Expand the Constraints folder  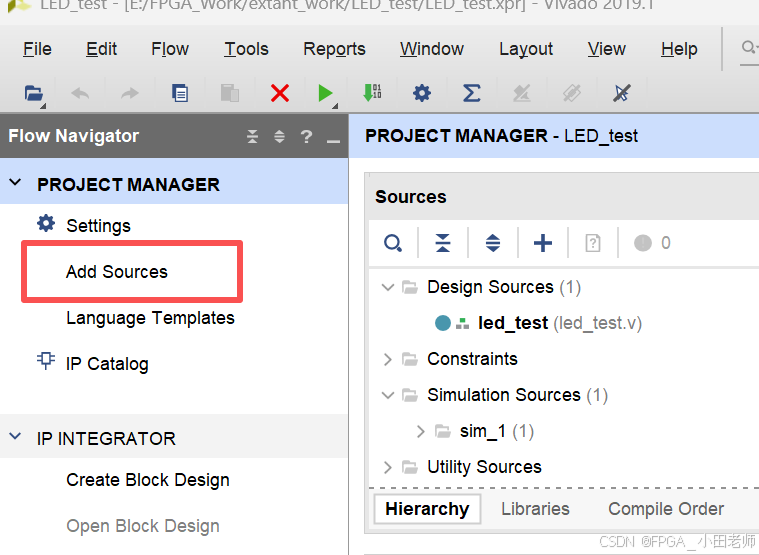tap(388, 359)
